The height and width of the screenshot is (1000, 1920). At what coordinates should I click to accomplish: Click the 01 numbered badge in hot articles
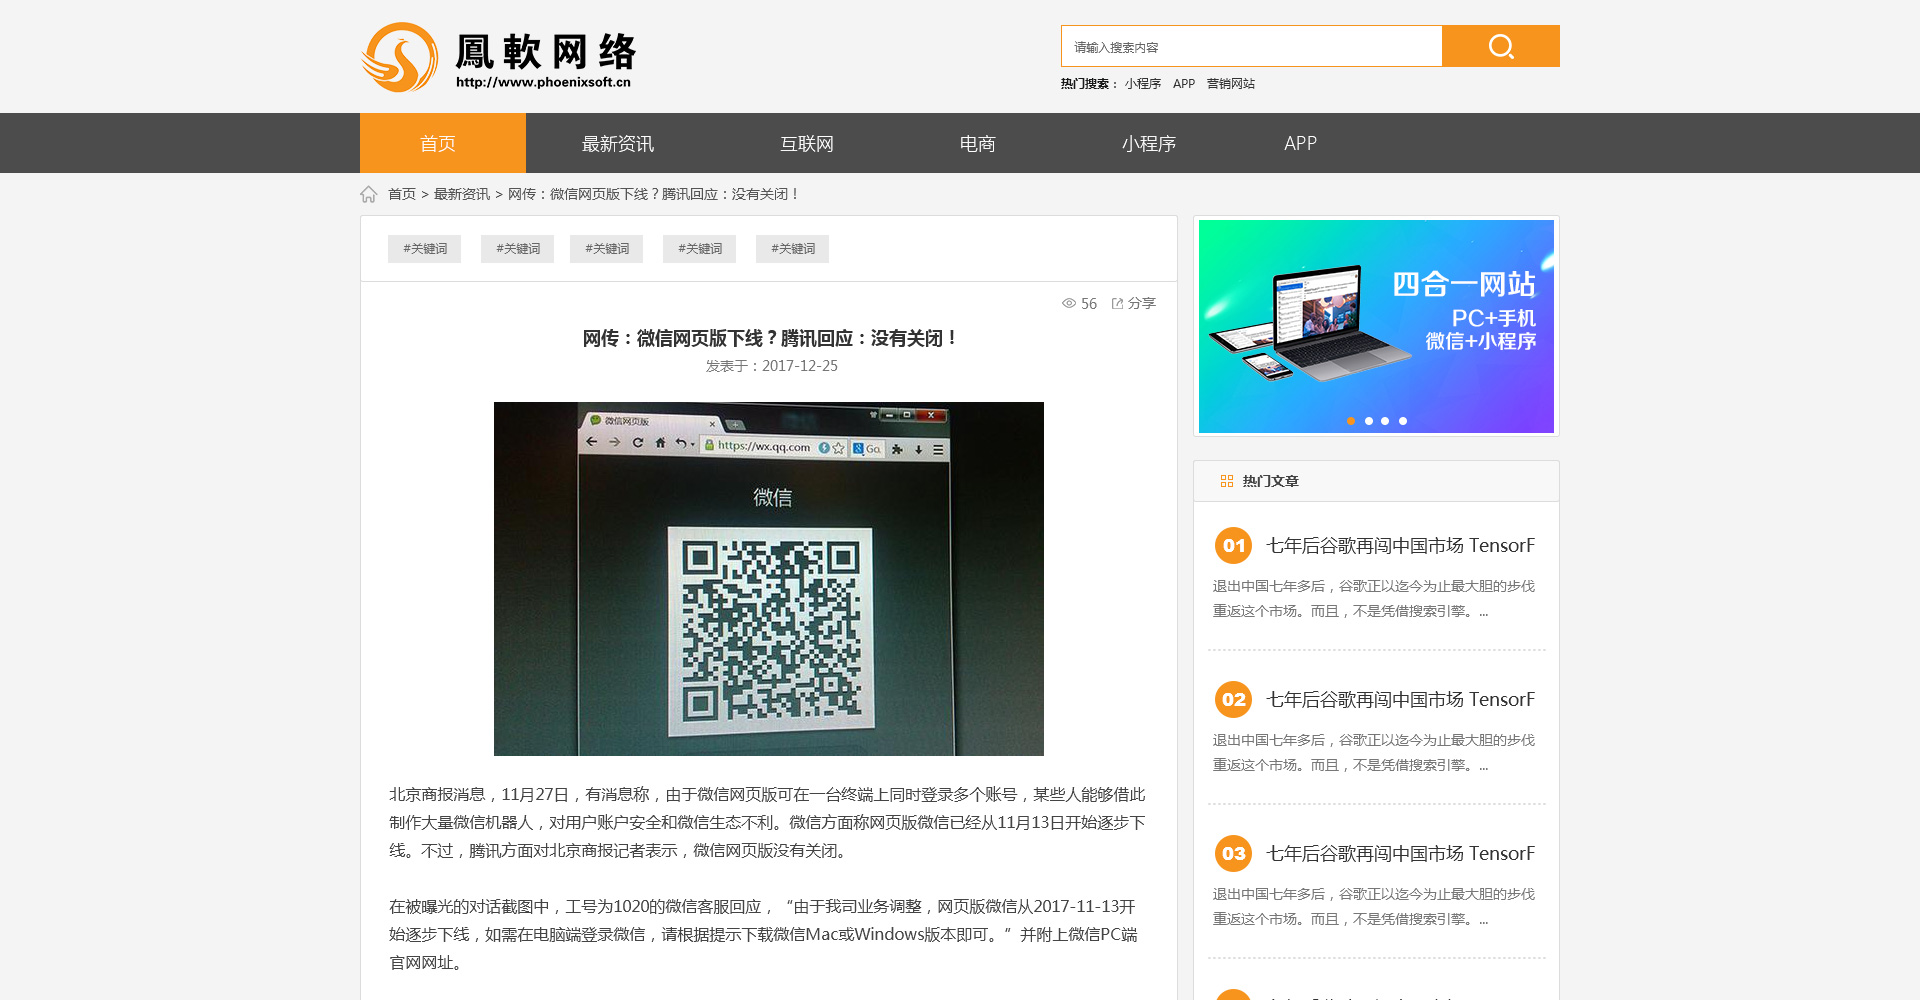click(1233, 545)
